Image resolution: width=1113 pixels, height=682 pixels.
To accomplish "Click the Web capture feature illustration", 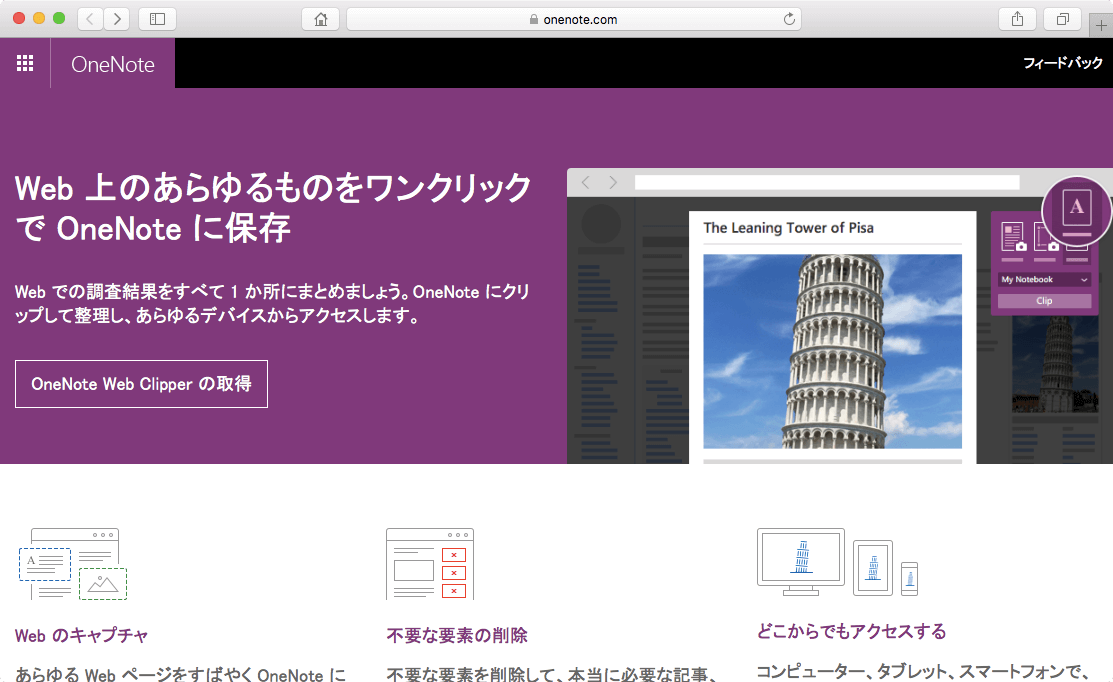I will (x=72, y=565).
